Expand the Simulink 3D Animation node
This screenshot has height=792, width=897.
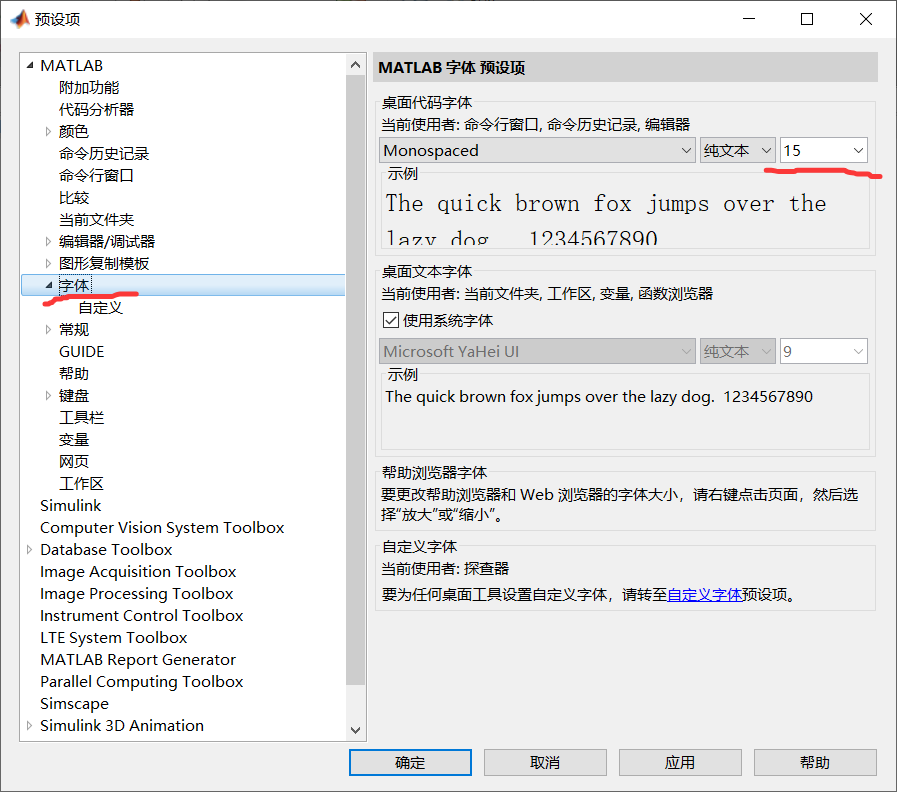(x=30, y=725)
